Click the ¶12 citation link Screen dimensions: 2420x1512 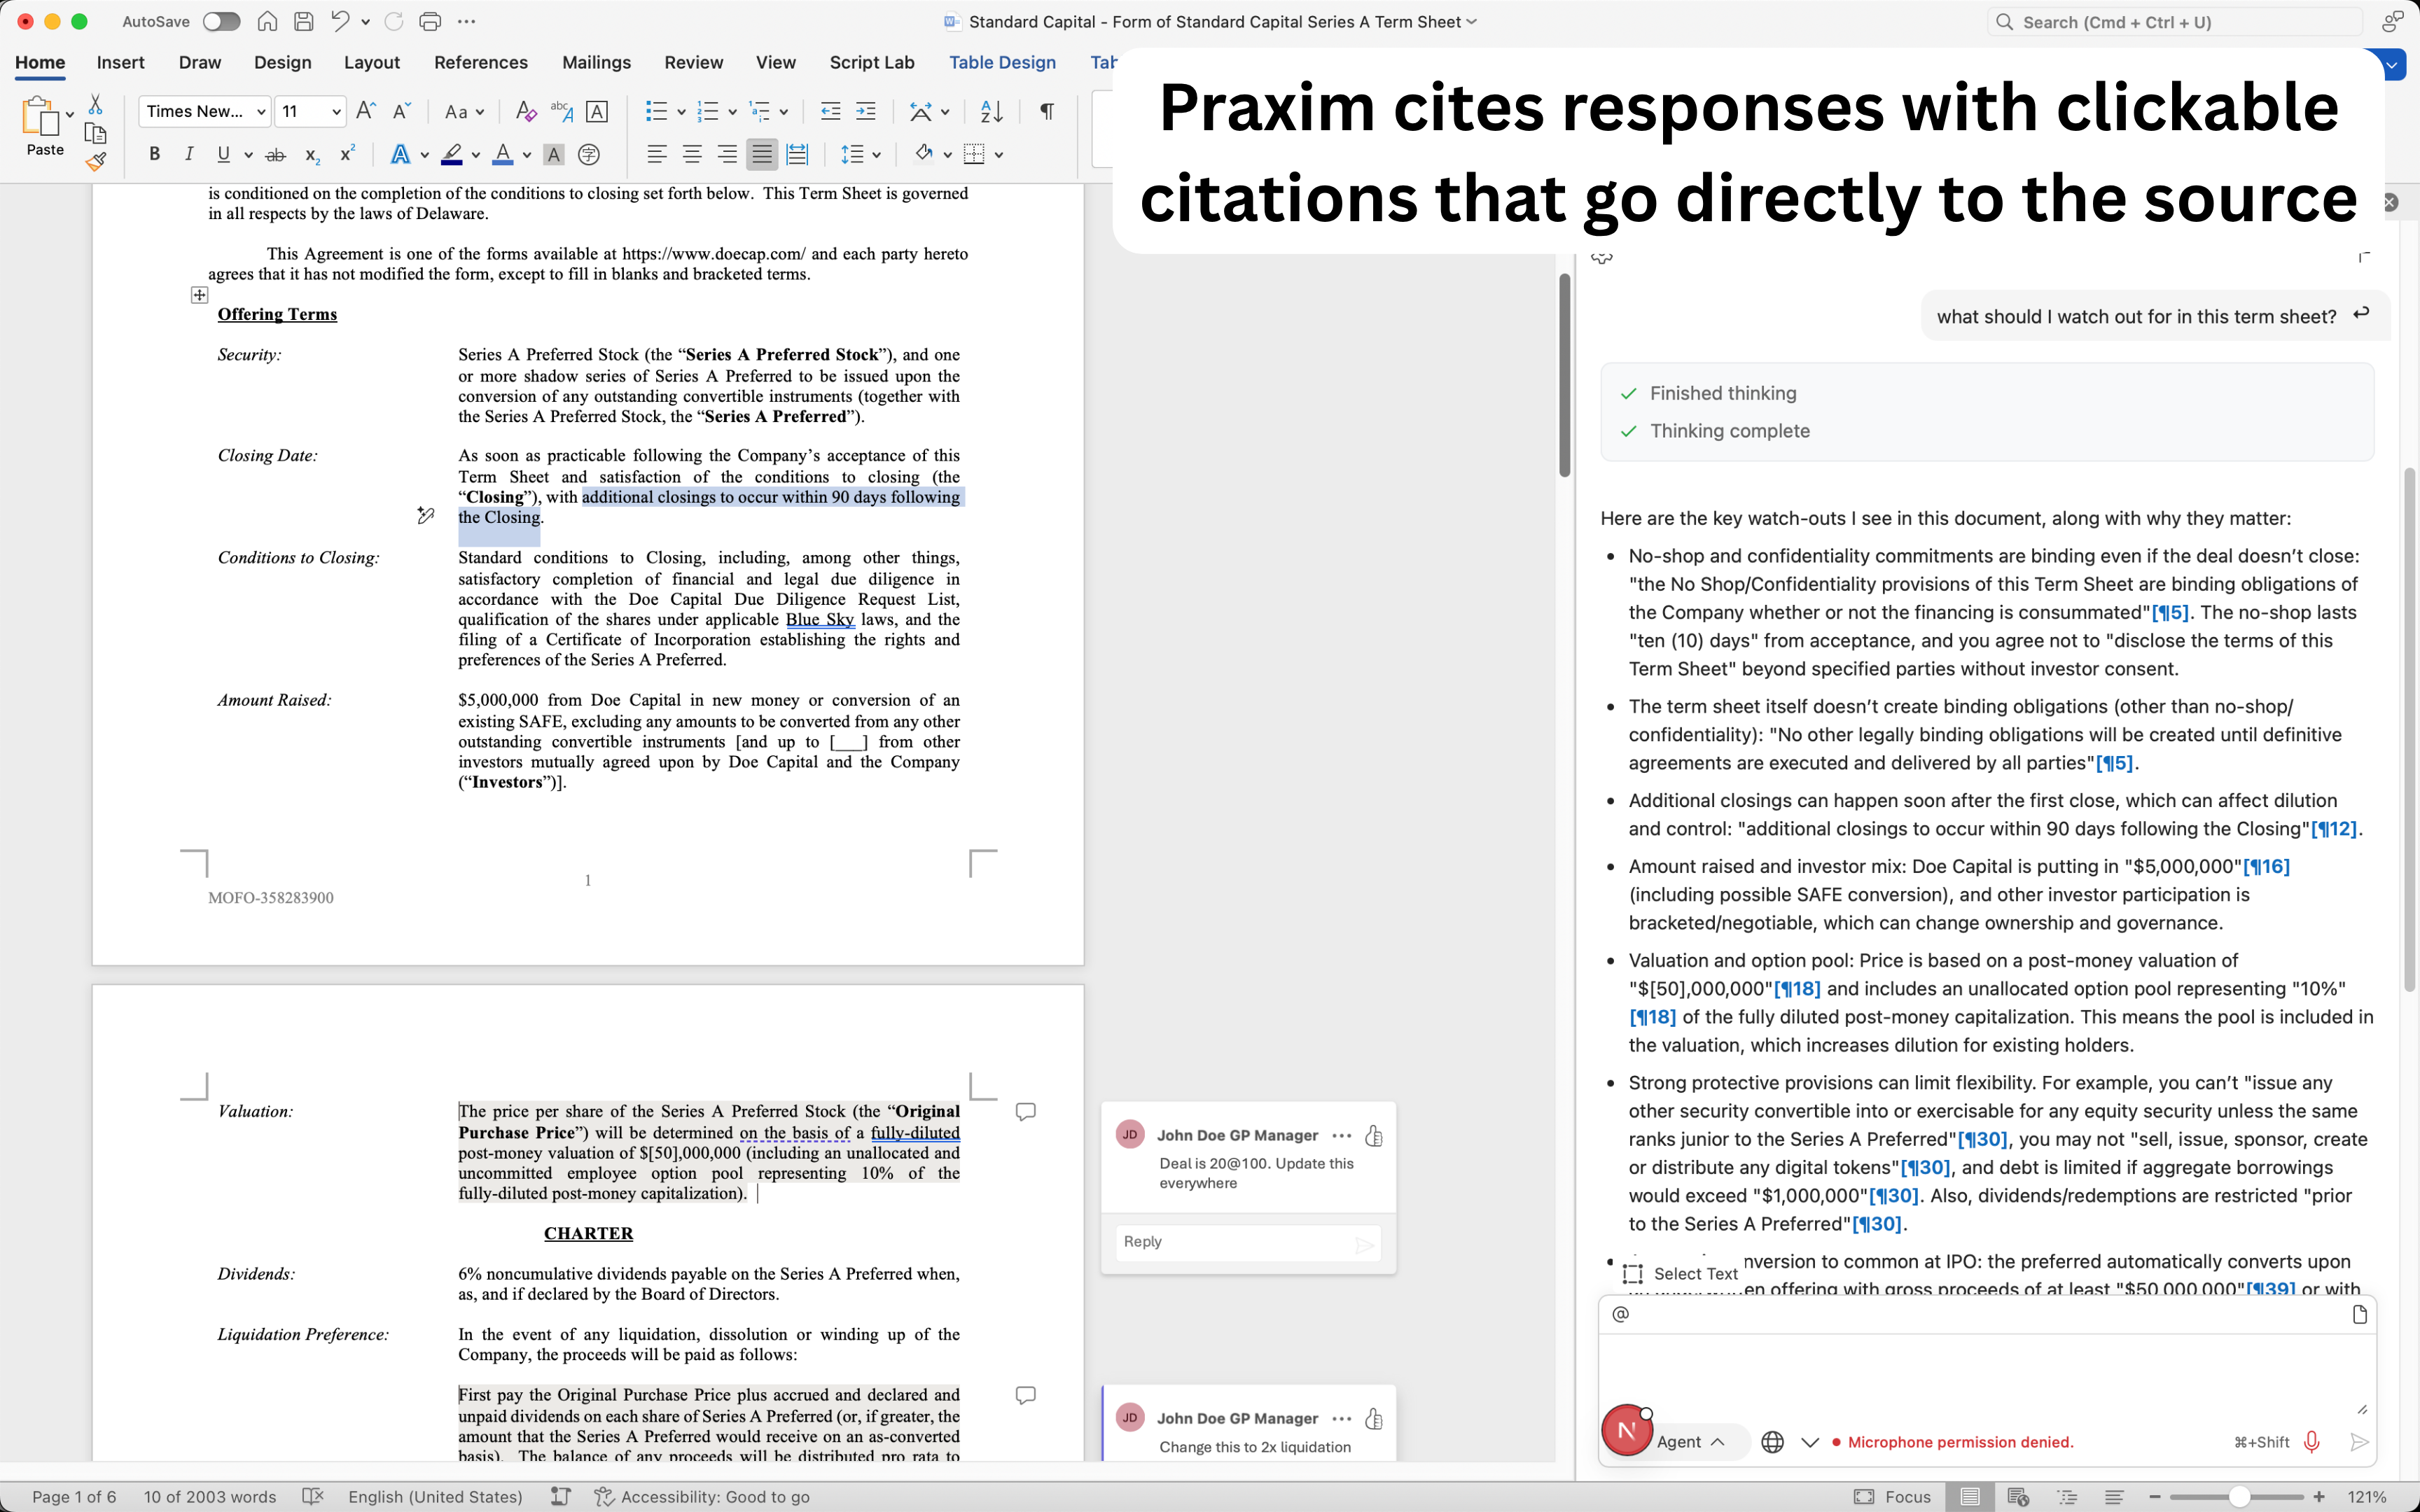click(x=2333, y=828)
